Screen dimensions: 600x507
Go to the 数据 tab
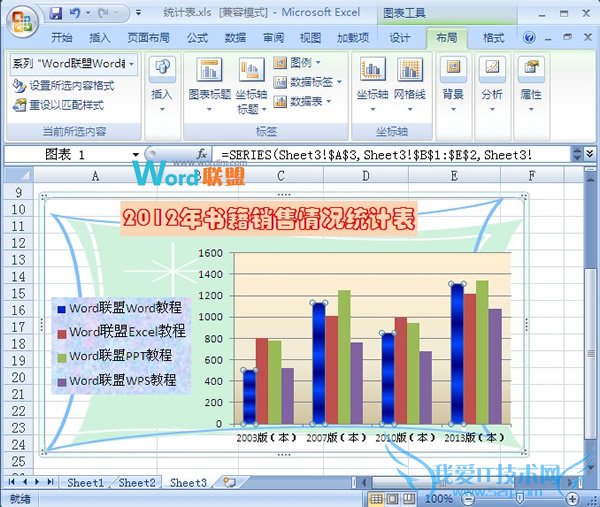coord(235,37)
